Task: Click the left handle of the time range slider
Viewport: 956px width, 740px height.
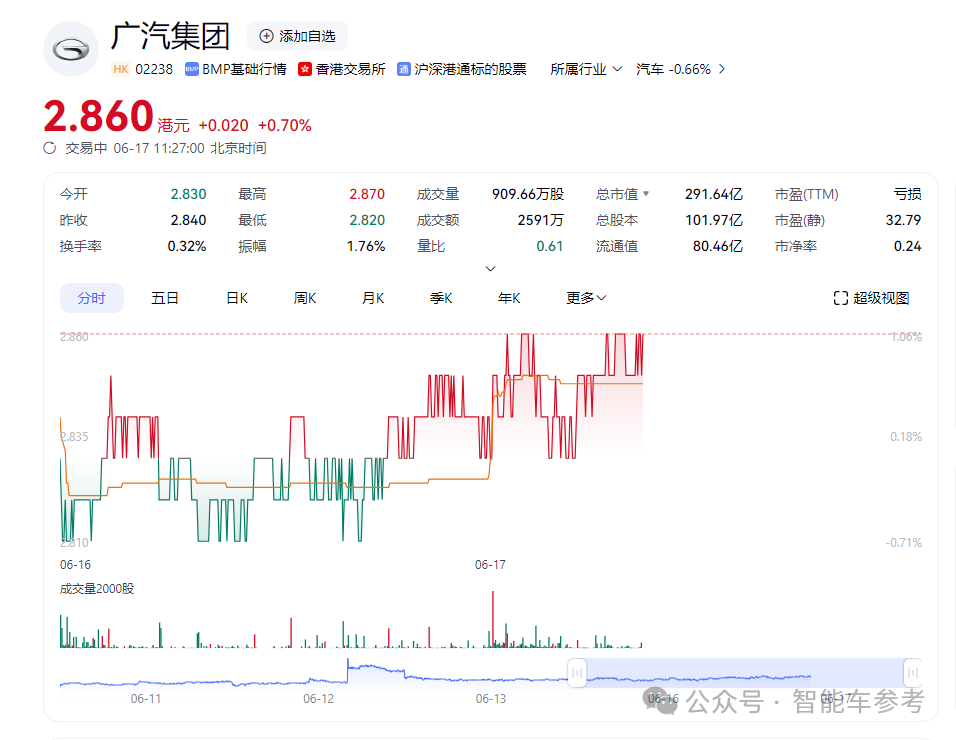Action: pyautogui.click(x=577, y=673)
